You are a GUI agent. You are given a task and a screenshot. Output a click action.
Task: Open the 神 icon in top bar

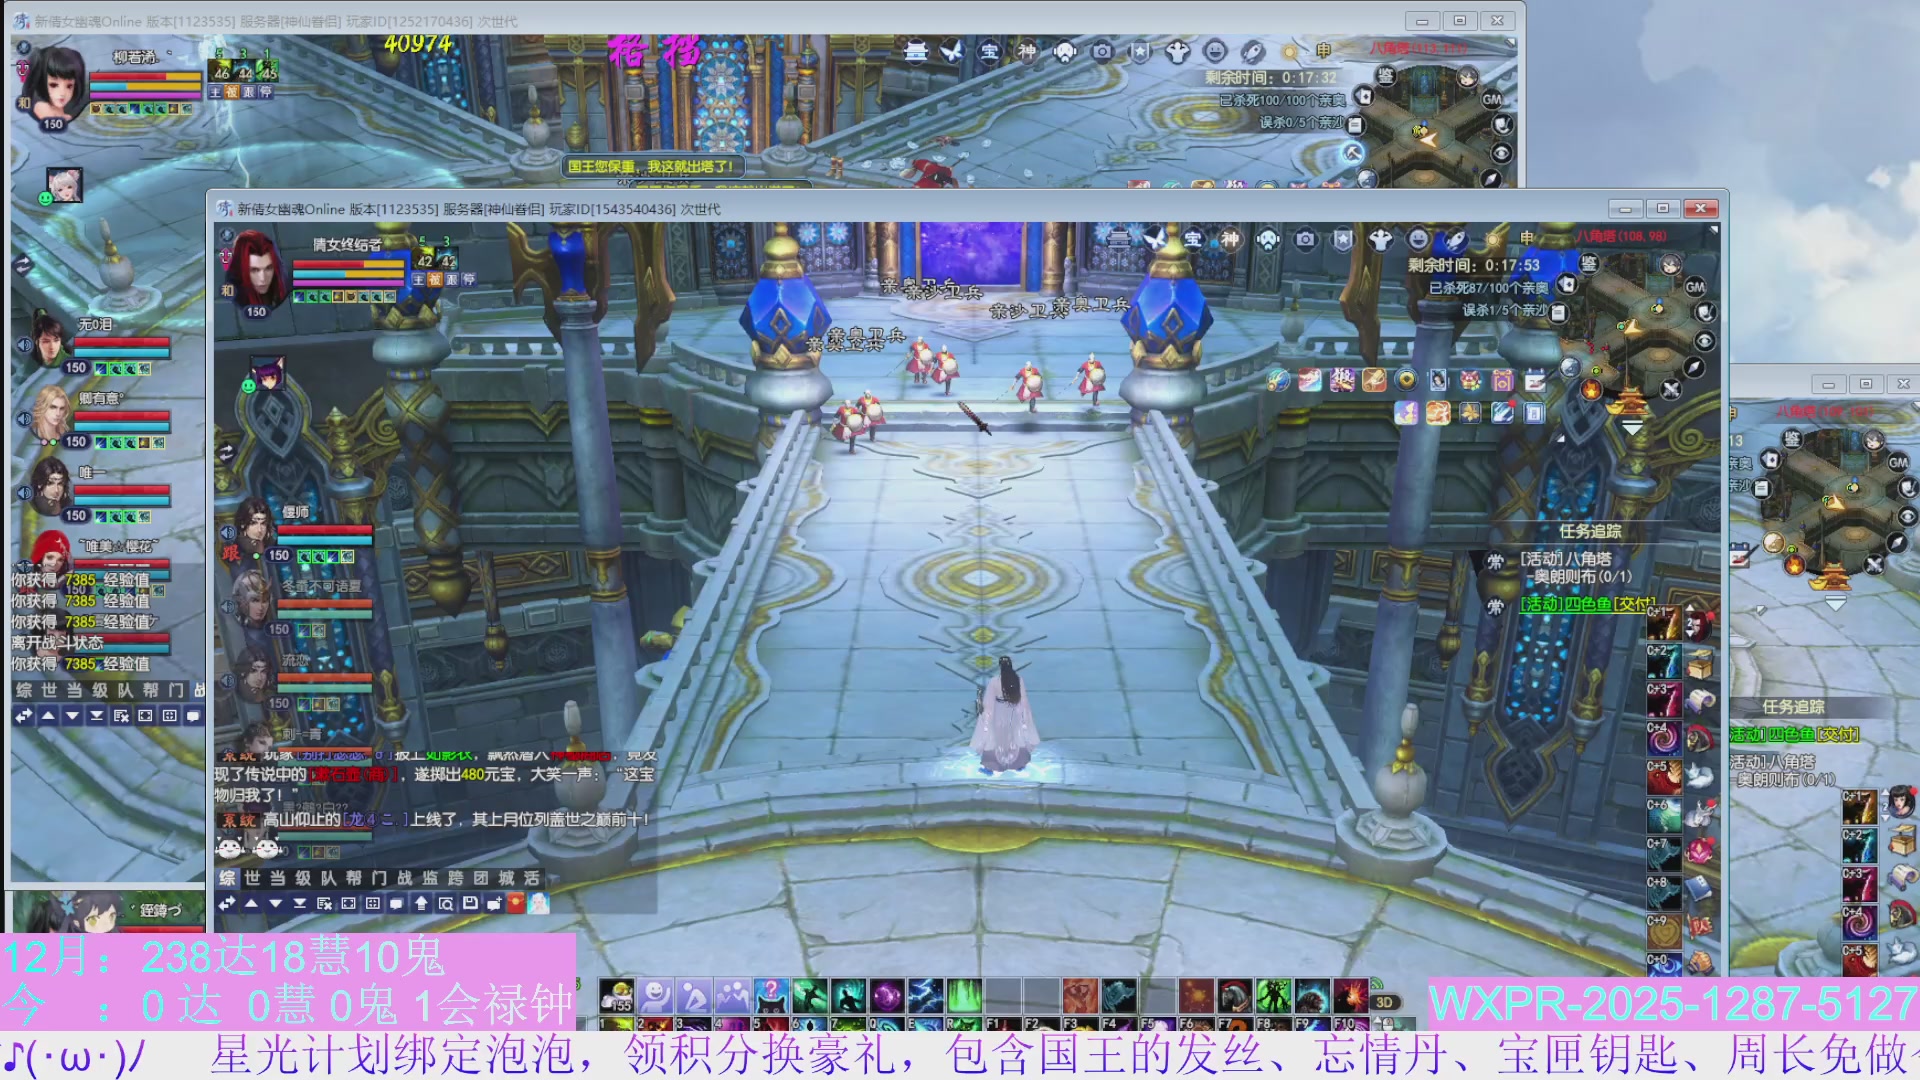(x=1230, y=239)
